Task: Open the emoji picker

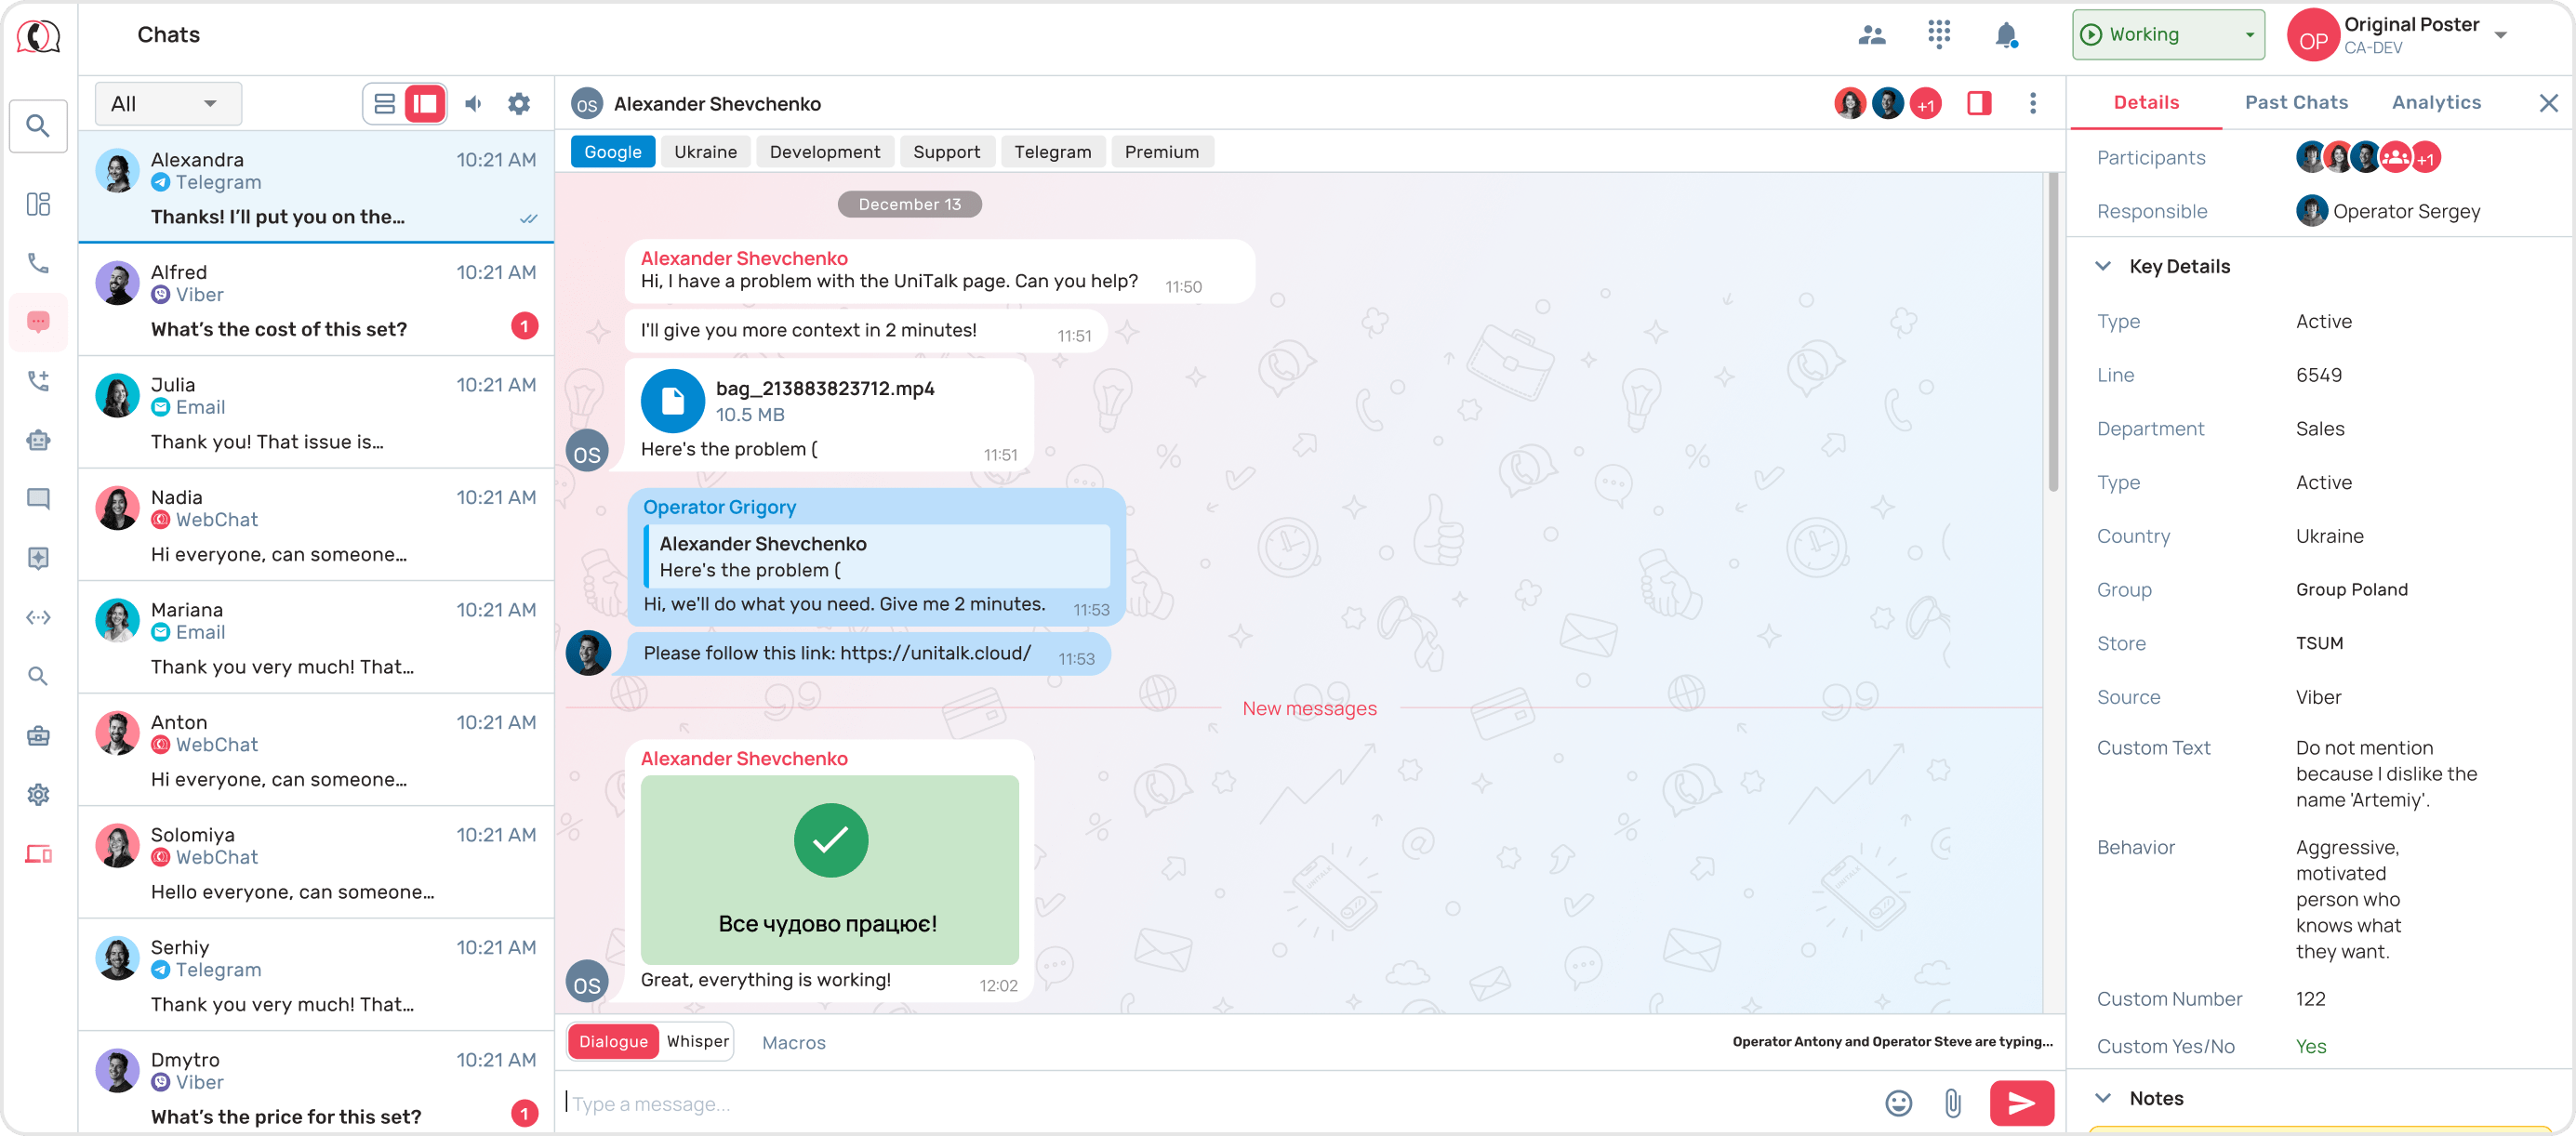Action: click(1898, 1102)
